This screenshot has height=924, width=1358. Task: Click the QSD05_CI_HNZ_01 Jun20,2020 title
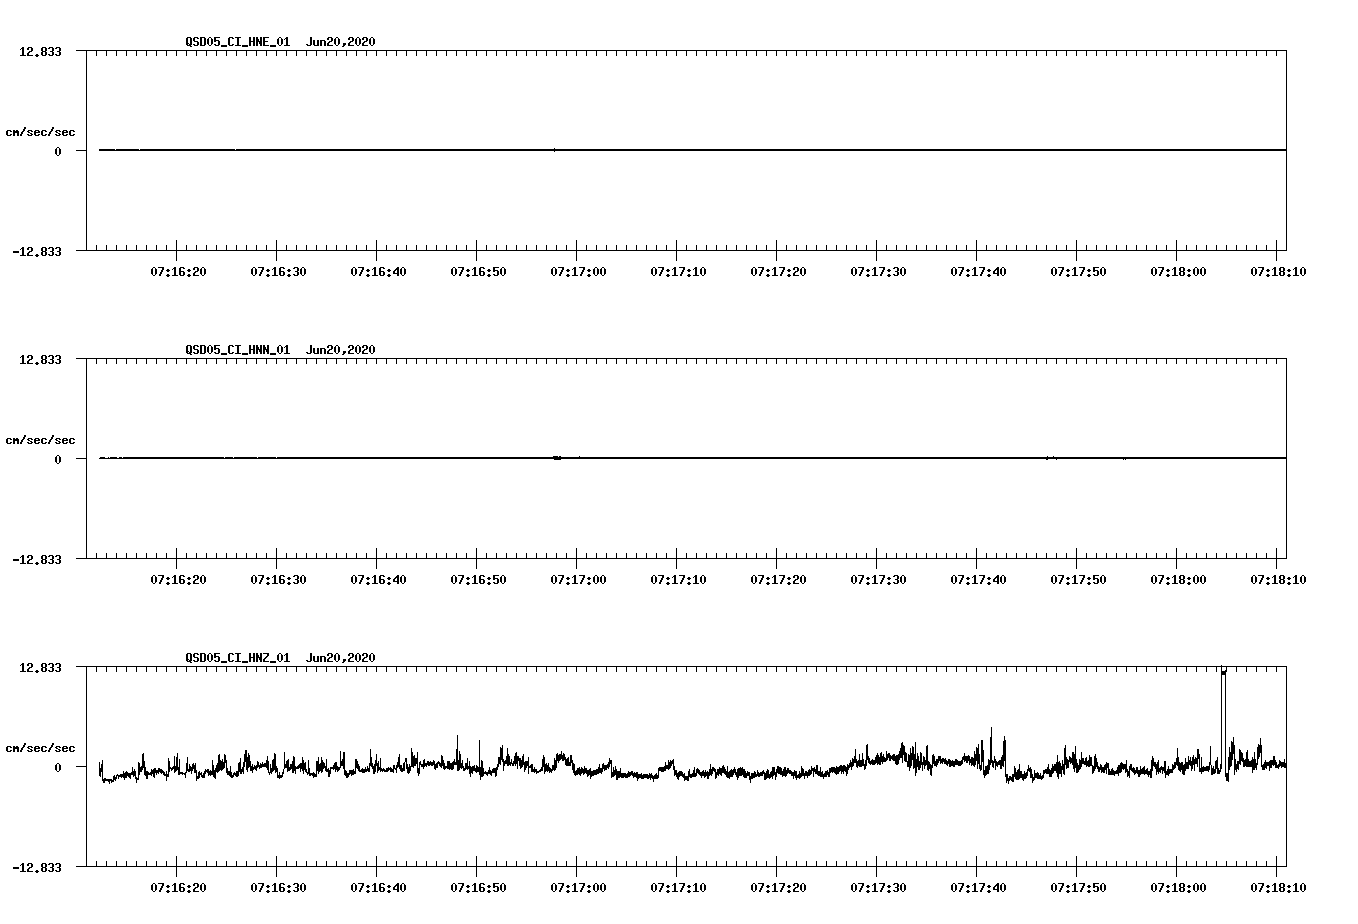click(280, 658)
